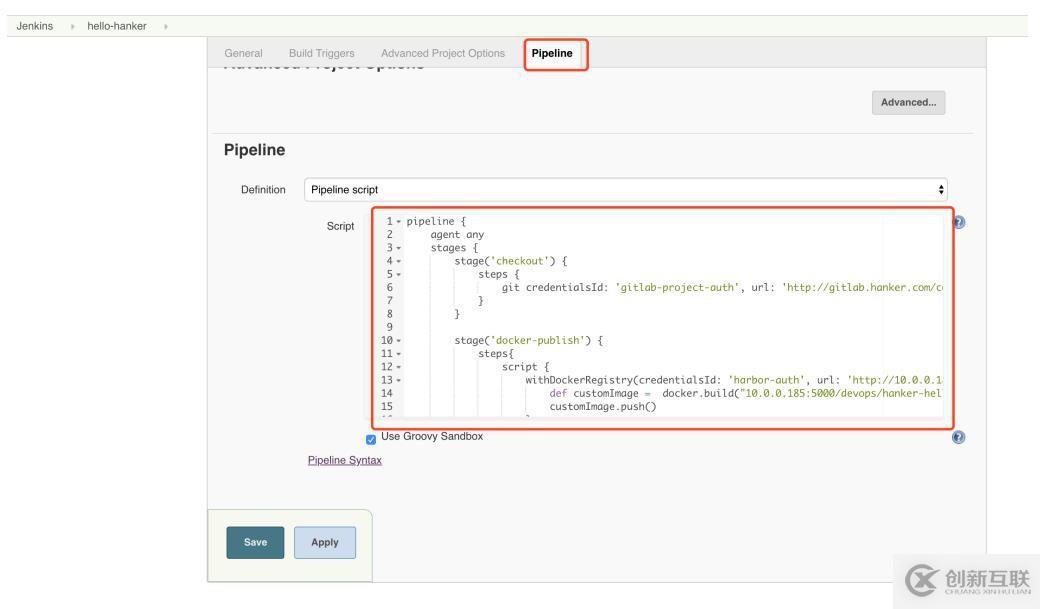This screenshot has width=1040, height=609.
Task: Click the breadcrumb arrow after hello-hanker
Action: (x=165, y=26)
